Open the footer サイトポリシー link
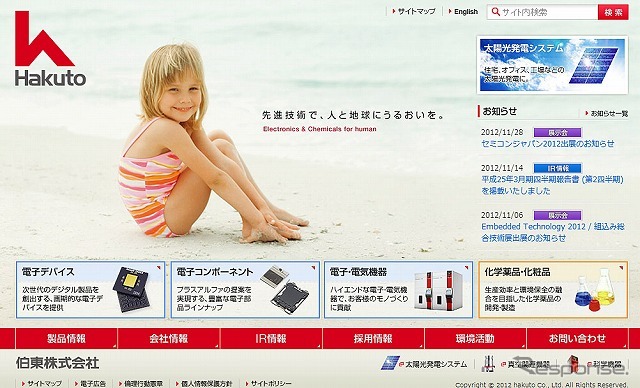The height and width of the screenshot is (388, 640). (x=271, y=384)
